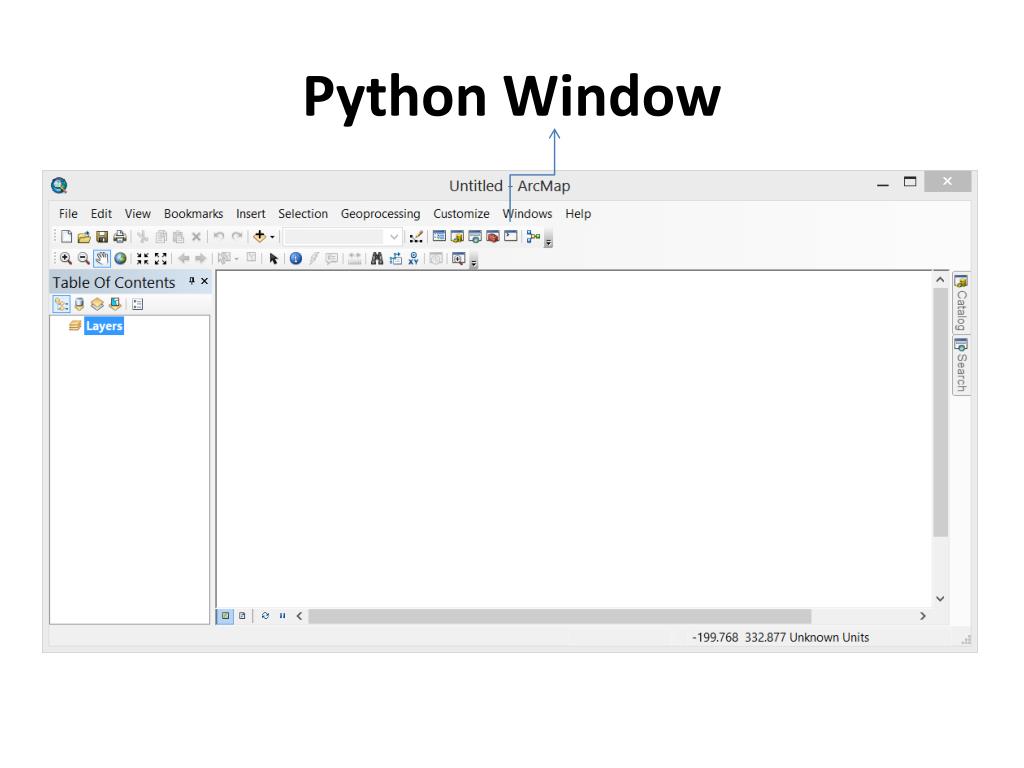Image resolution: width=1024 pixels, height=768 pixels.
Task: Select the Zoom In tool
Action: pyautogui.click(x=66, y=259)
